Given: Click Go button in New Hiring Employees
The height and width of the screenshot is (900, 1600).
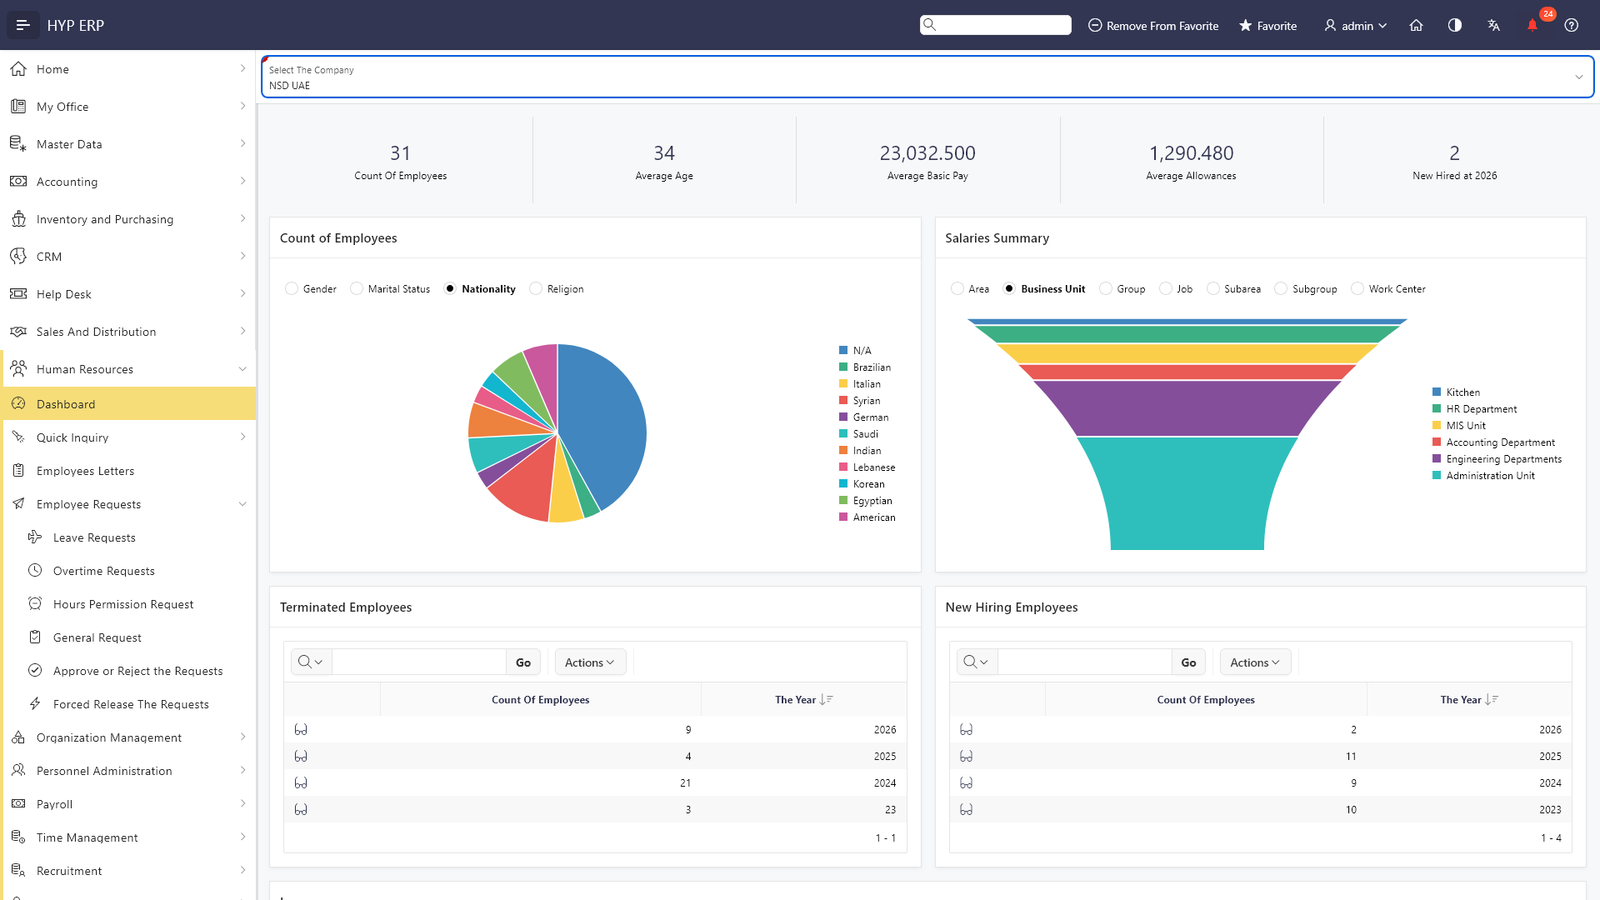Looking at the screenshot, I should click(x=1188, y=662).
